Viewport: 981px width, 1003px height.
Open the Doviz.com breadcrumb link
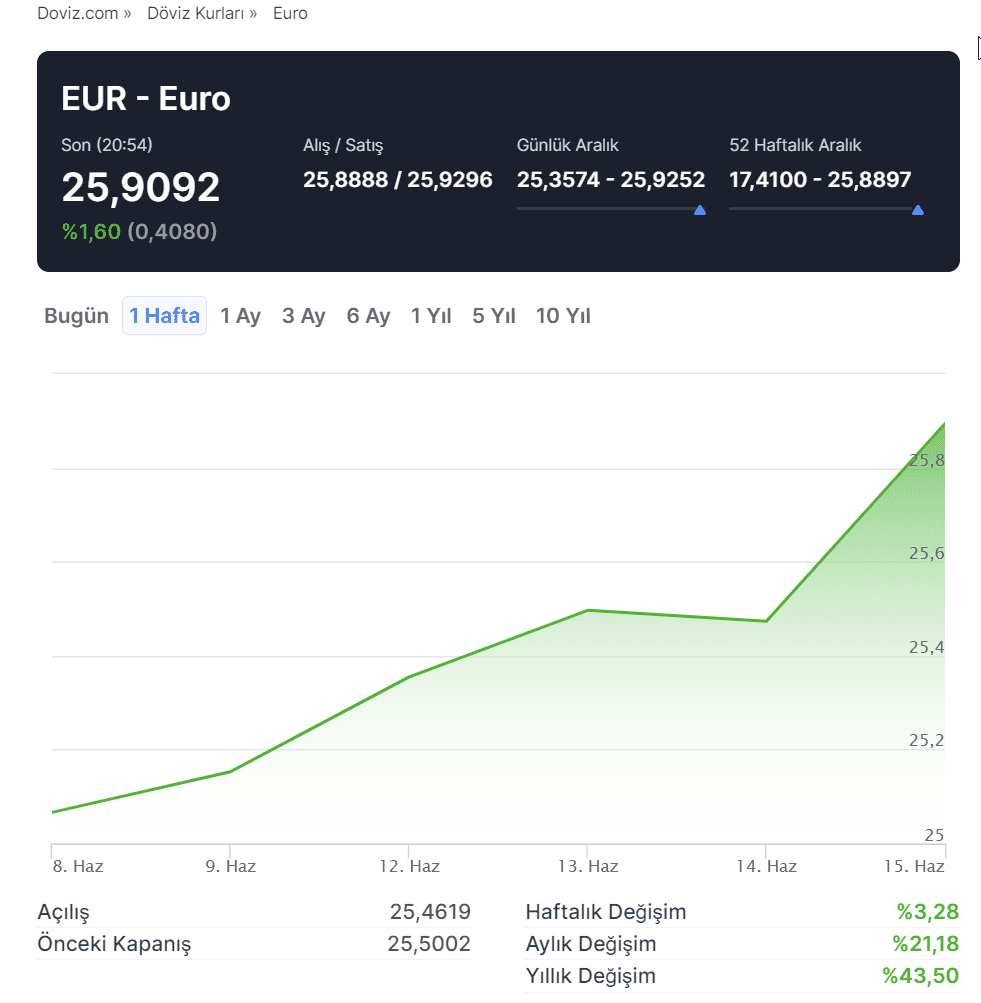77,14
